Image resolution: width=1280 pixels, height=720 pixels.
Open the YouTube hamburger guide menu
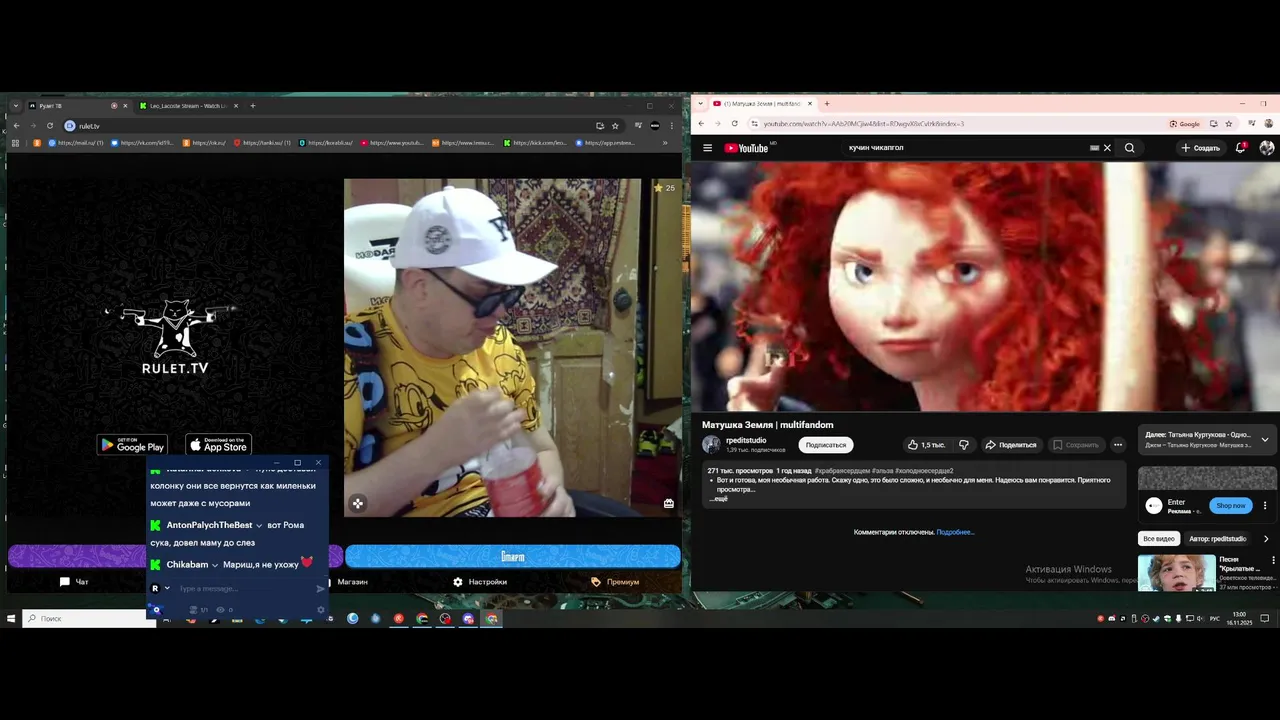point(707,148)
